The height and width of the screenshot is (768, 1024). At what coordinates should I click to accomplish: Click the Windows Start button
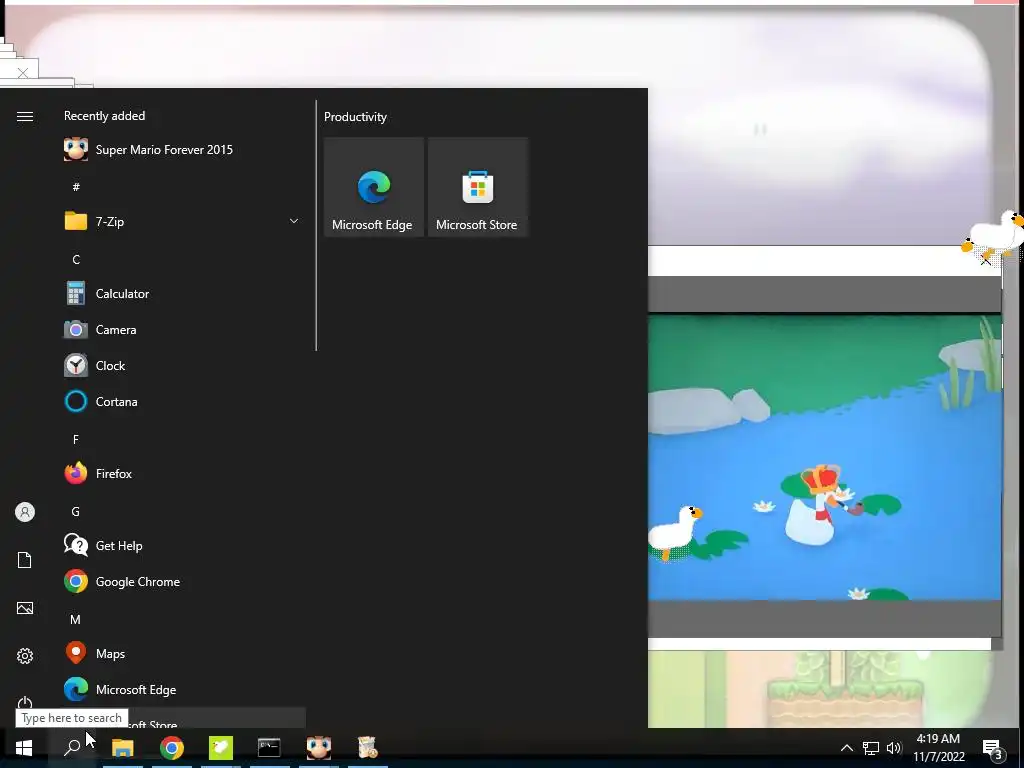(x=24, y=748)
